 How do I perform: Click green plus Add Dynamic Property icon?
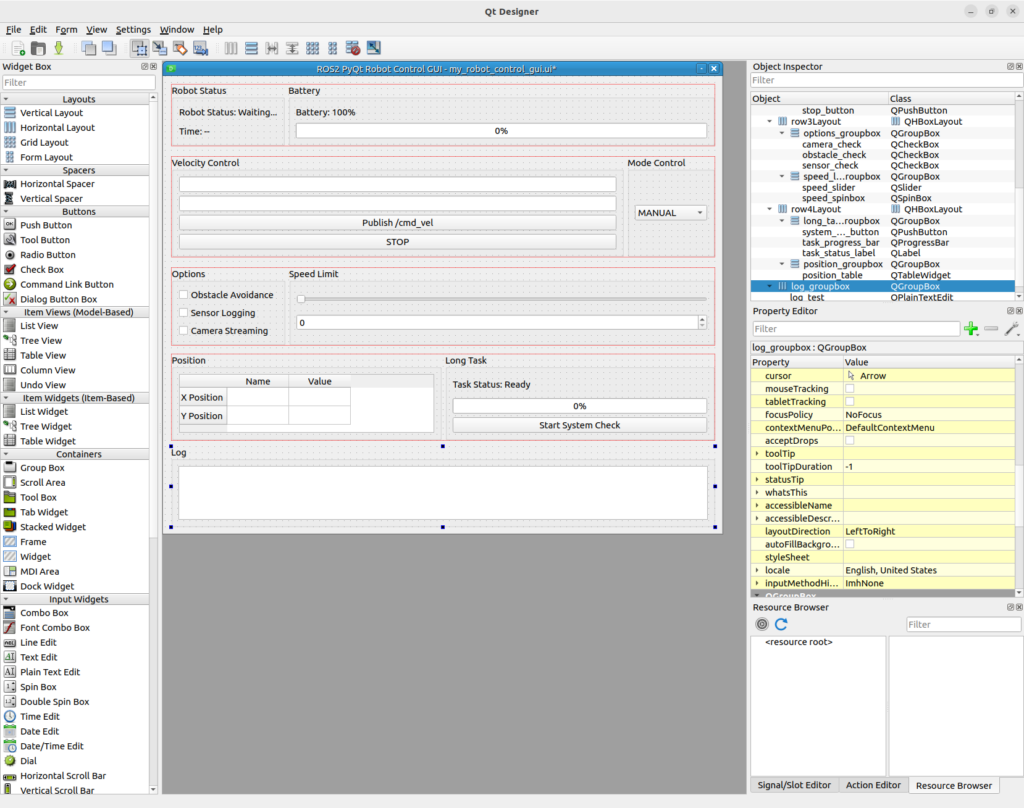[971, 329]
